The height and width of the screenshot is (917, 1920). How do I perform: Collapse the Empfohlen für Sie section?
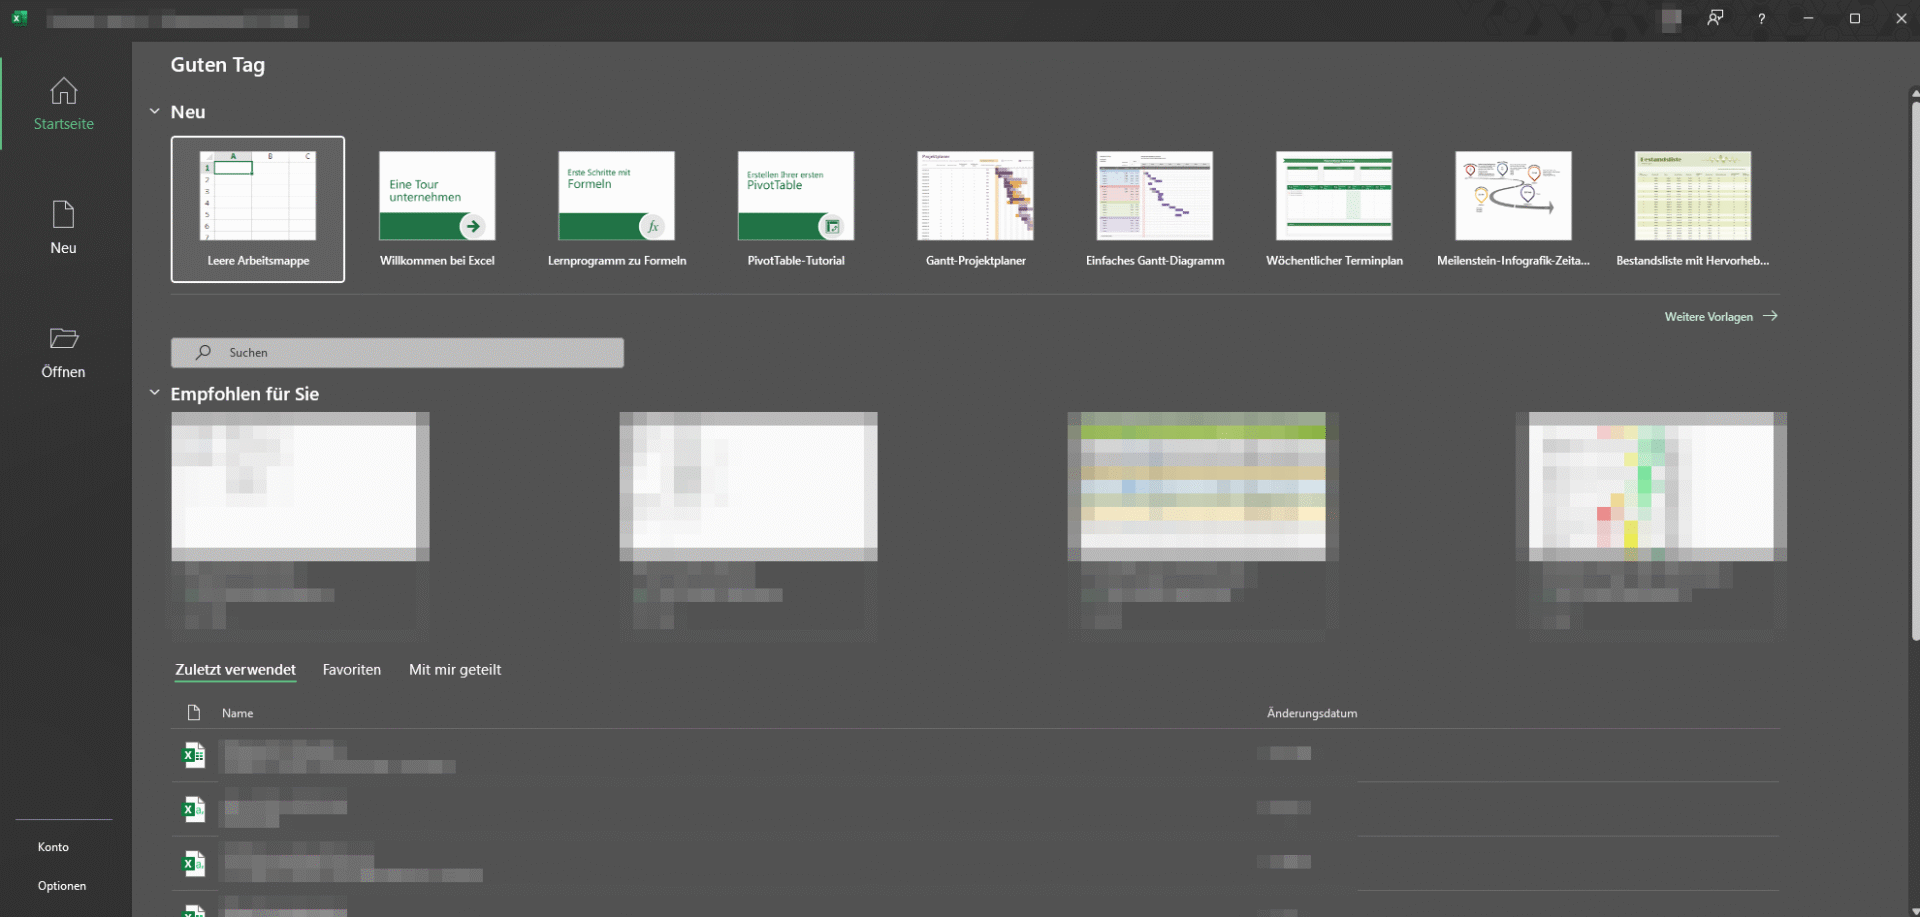[154, 392]
